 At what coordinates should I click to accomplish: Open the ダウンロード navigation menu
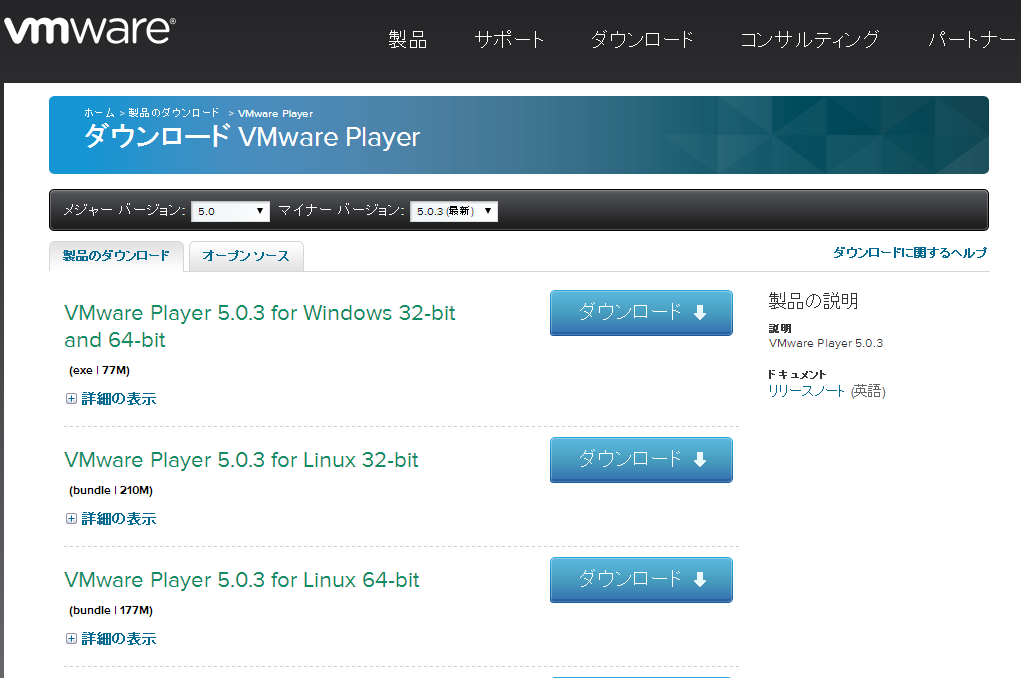(642, 40)
